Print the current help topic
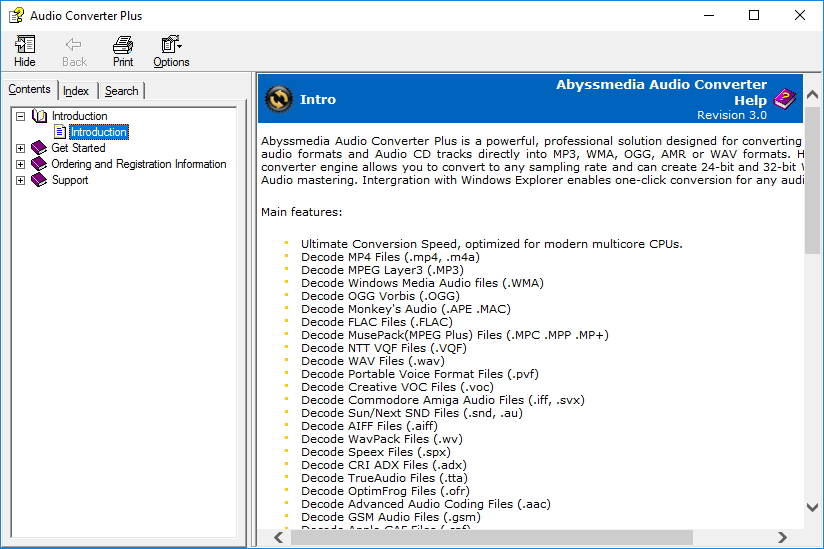This screenshot has height=549, width=824. (x=123, y=51)
